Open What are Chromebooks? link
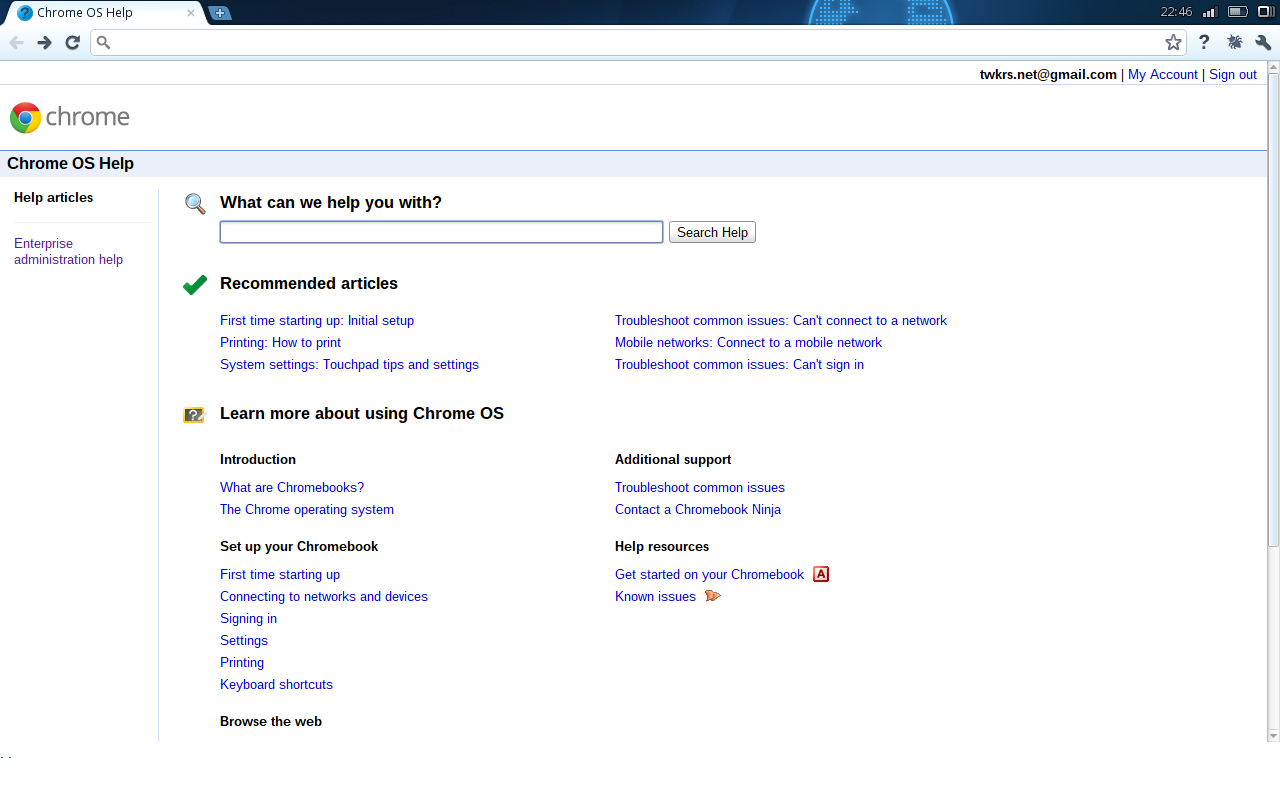1280x800 pixels. 292,487
